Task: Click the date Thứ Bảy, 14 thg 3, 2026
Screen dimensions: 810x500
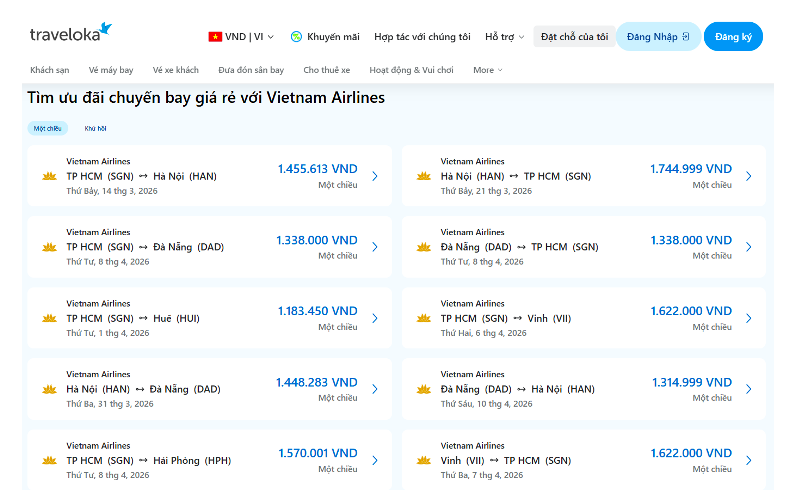Action: pos(112,191)
